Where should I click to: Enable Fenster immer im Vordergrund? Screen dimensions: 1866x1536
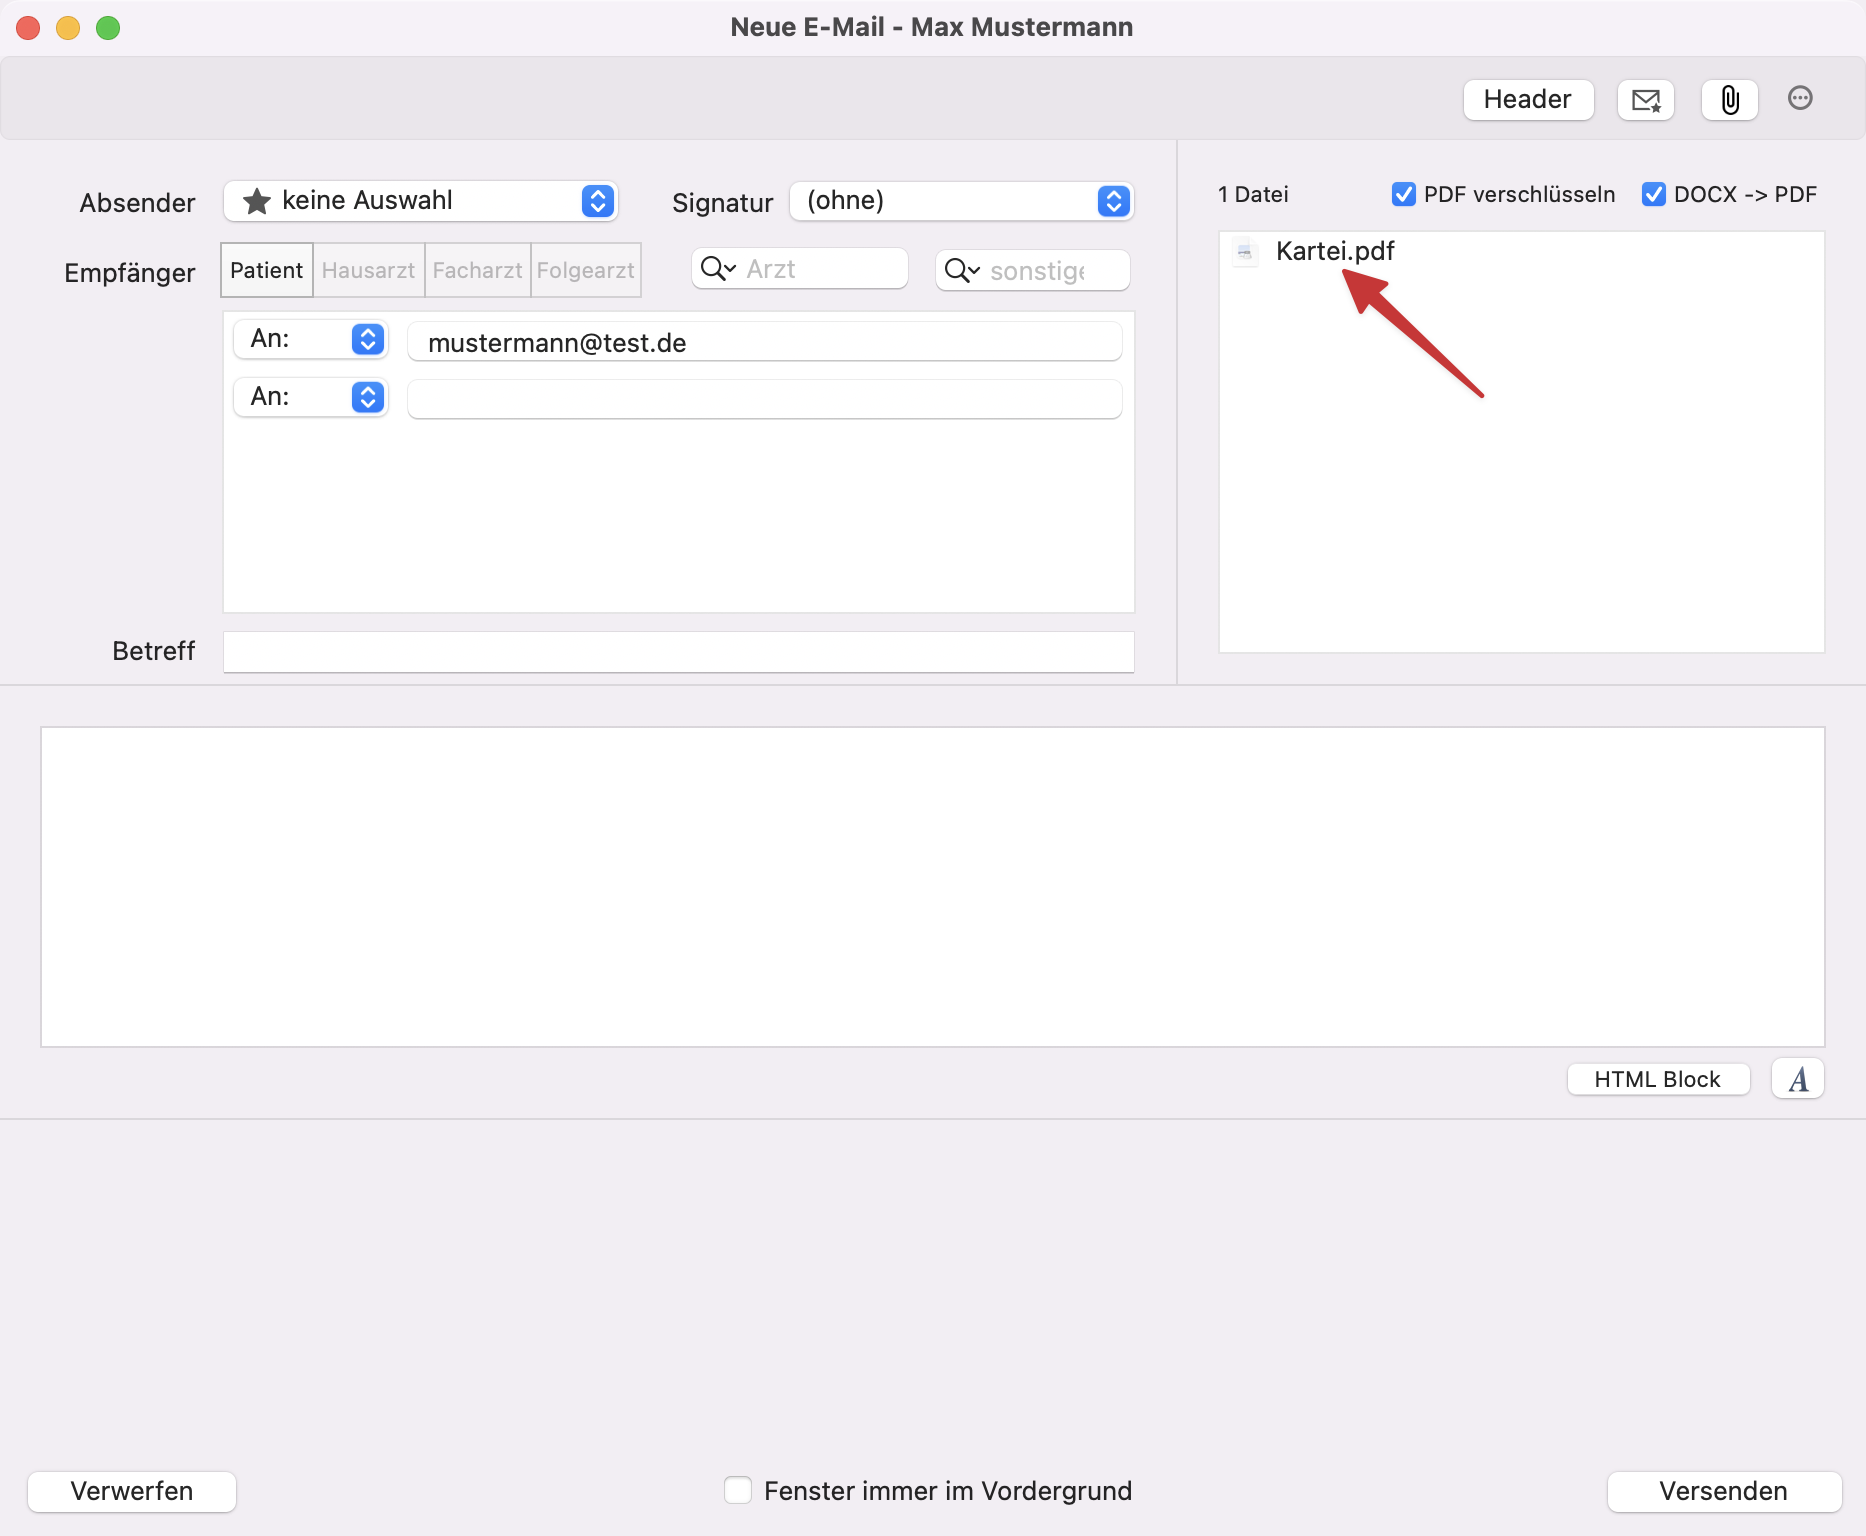click(738, 1490)
